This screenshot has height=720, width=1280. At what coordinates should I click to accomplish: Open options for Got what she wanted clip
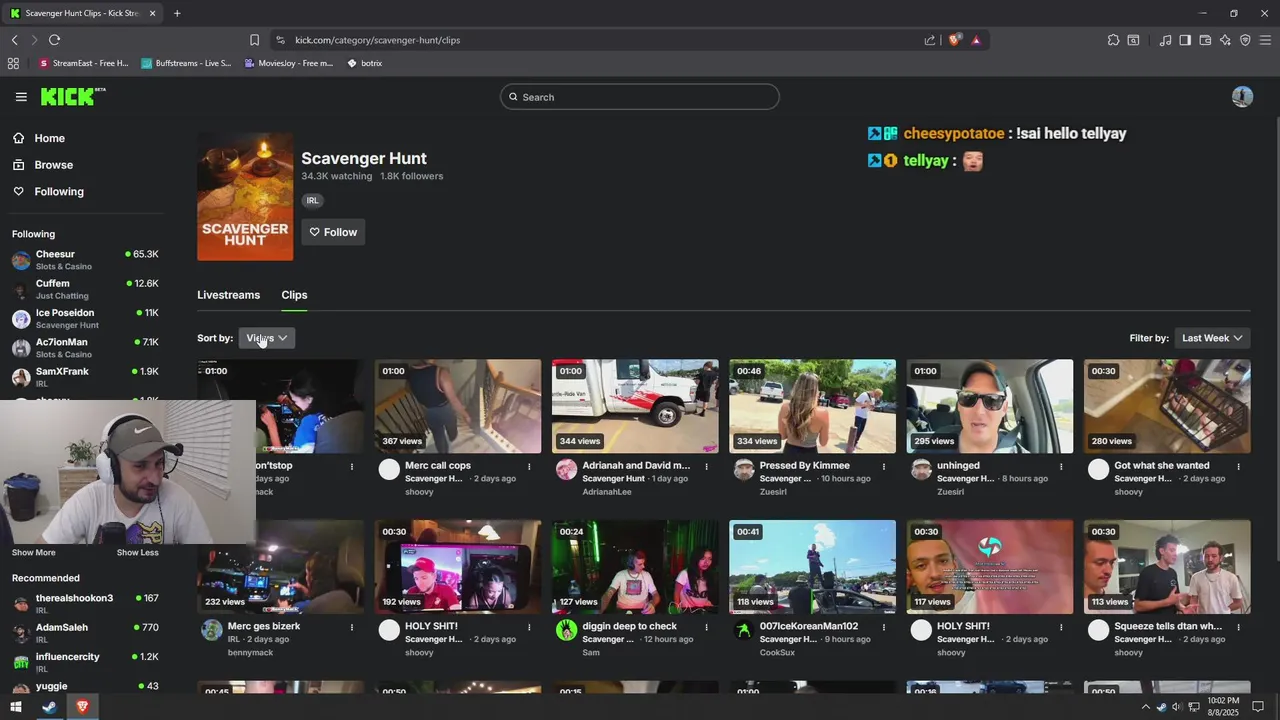pyautogui.click(x=1238, y=466)
